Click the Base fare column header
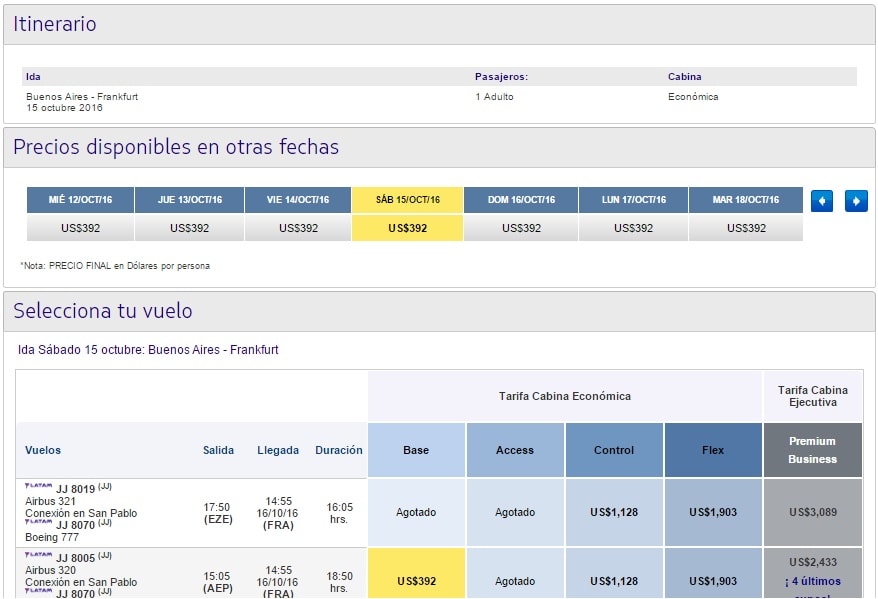This screenshot has height=599, width=878. (416, 450)
